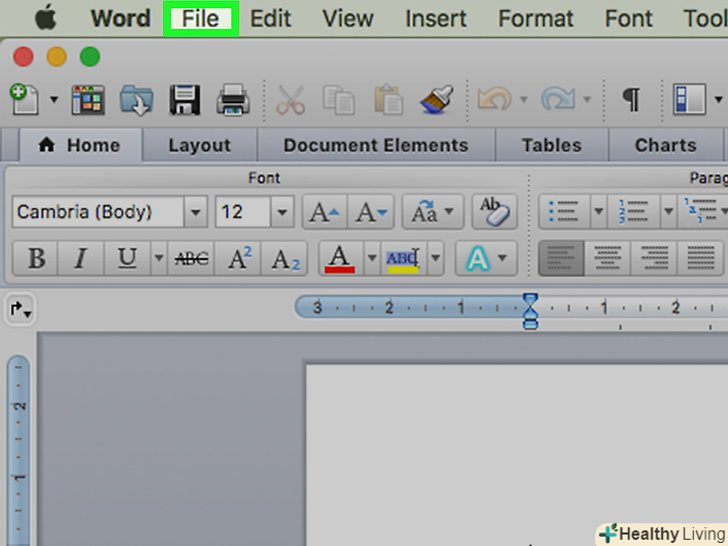Open the New from Template gallery icon
Image resolution: width=728 pixels, height=546 pixels.
(x=88, y=99)
